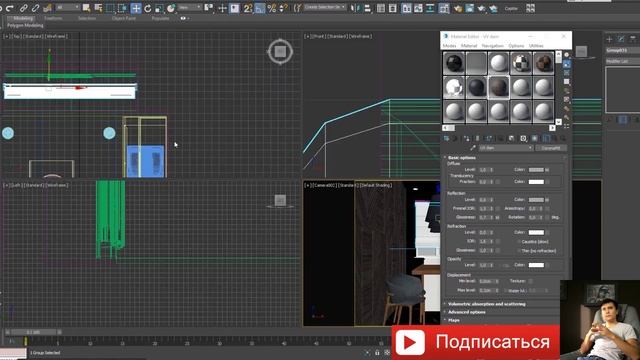This screenshot has width=640, height=360.
Task: Click the Refraction color swatch
Action: coord(536,232)
